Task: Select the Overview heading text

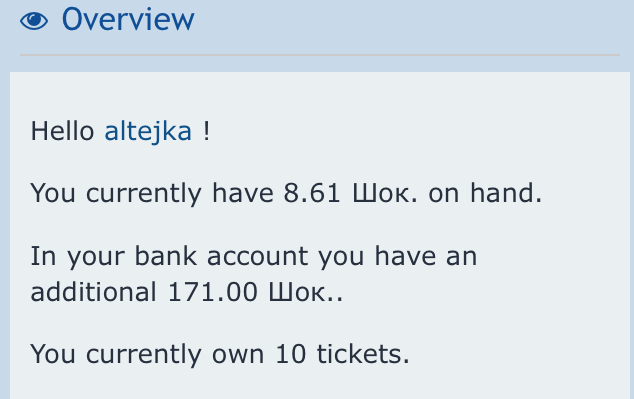Action: pyautogui.click(x=128, y=19)
